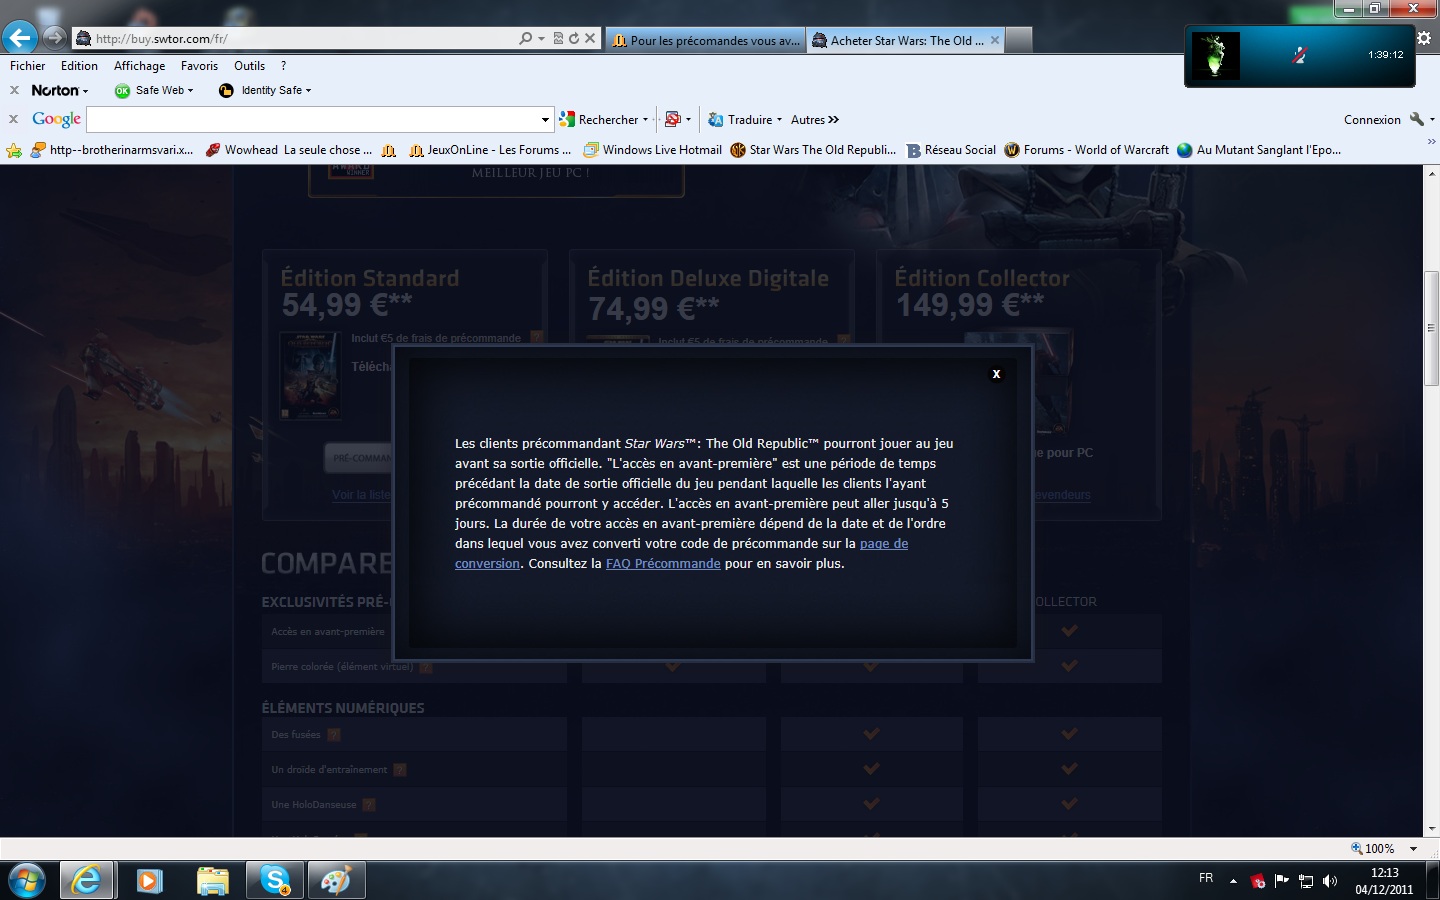Follow the 'FAQ Précommande' link
Viewport: 1440px width, 900px height.
tap(663, 563)
